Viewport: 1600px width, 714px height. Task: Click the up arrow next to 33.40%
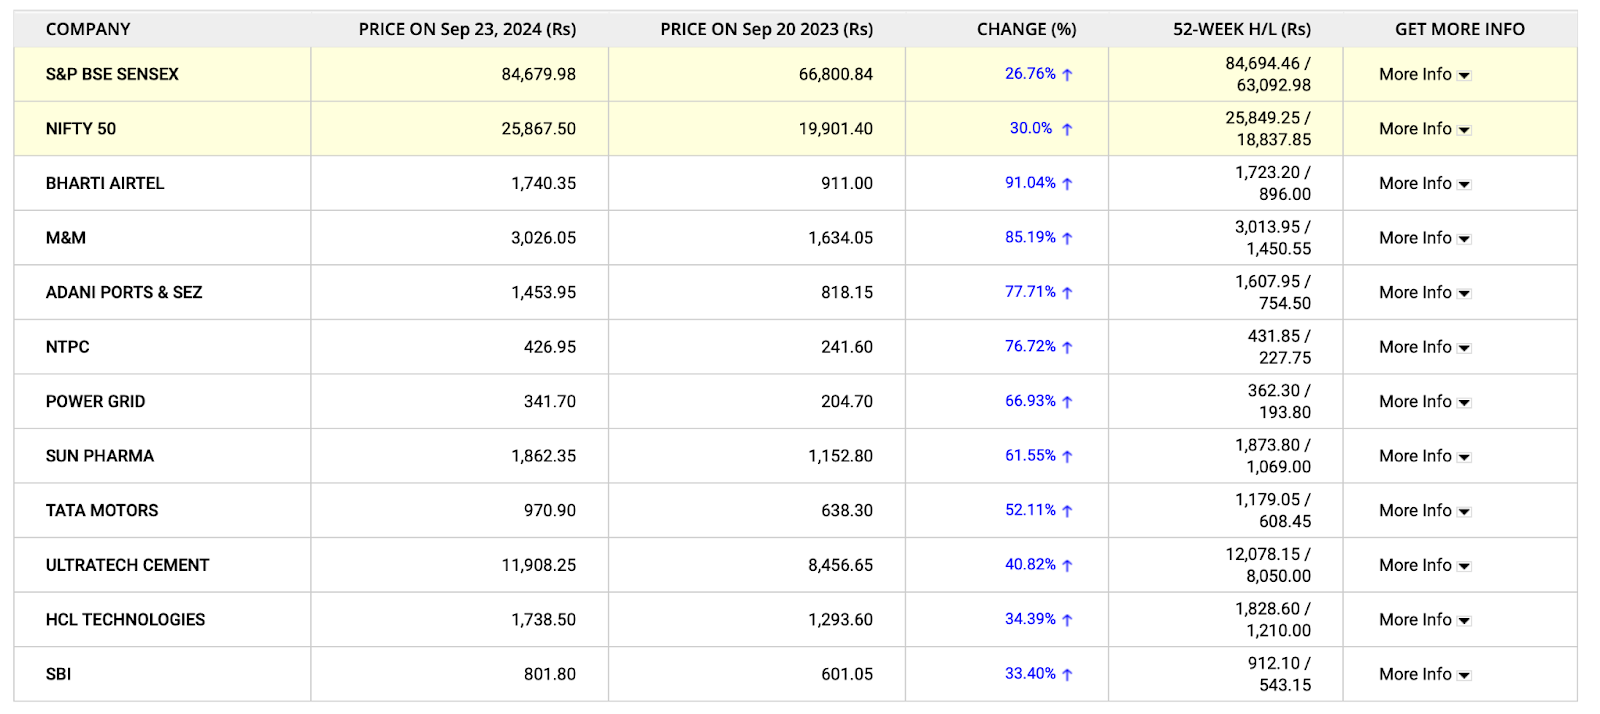pos(1067,674)
